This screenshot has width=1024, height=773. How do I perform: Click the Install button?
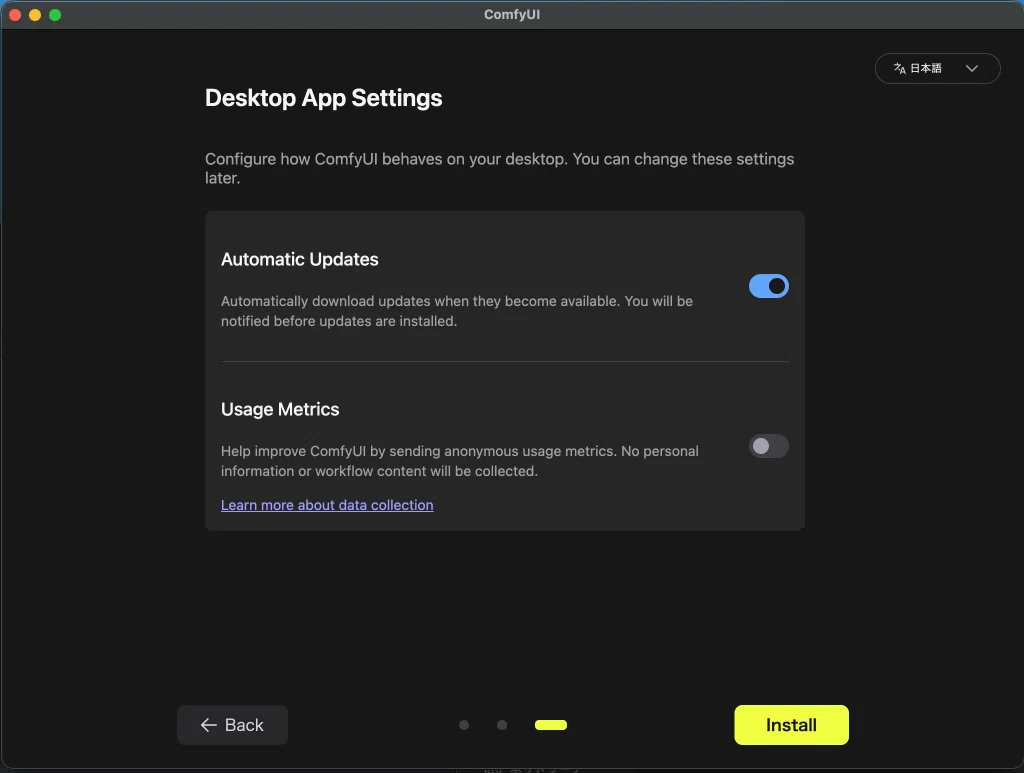click(791, 725)
